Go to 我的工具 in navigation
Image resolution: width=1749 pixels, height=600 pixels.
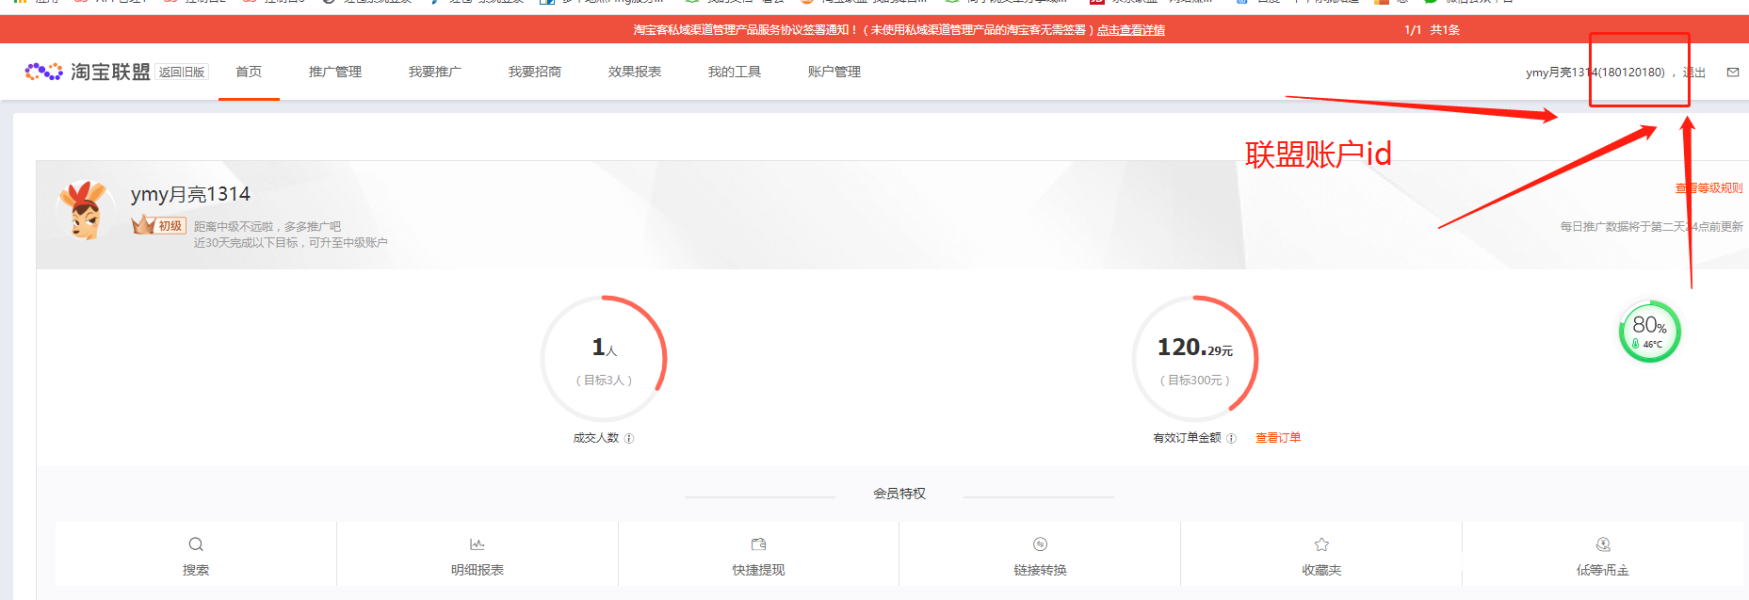point(734,72)
